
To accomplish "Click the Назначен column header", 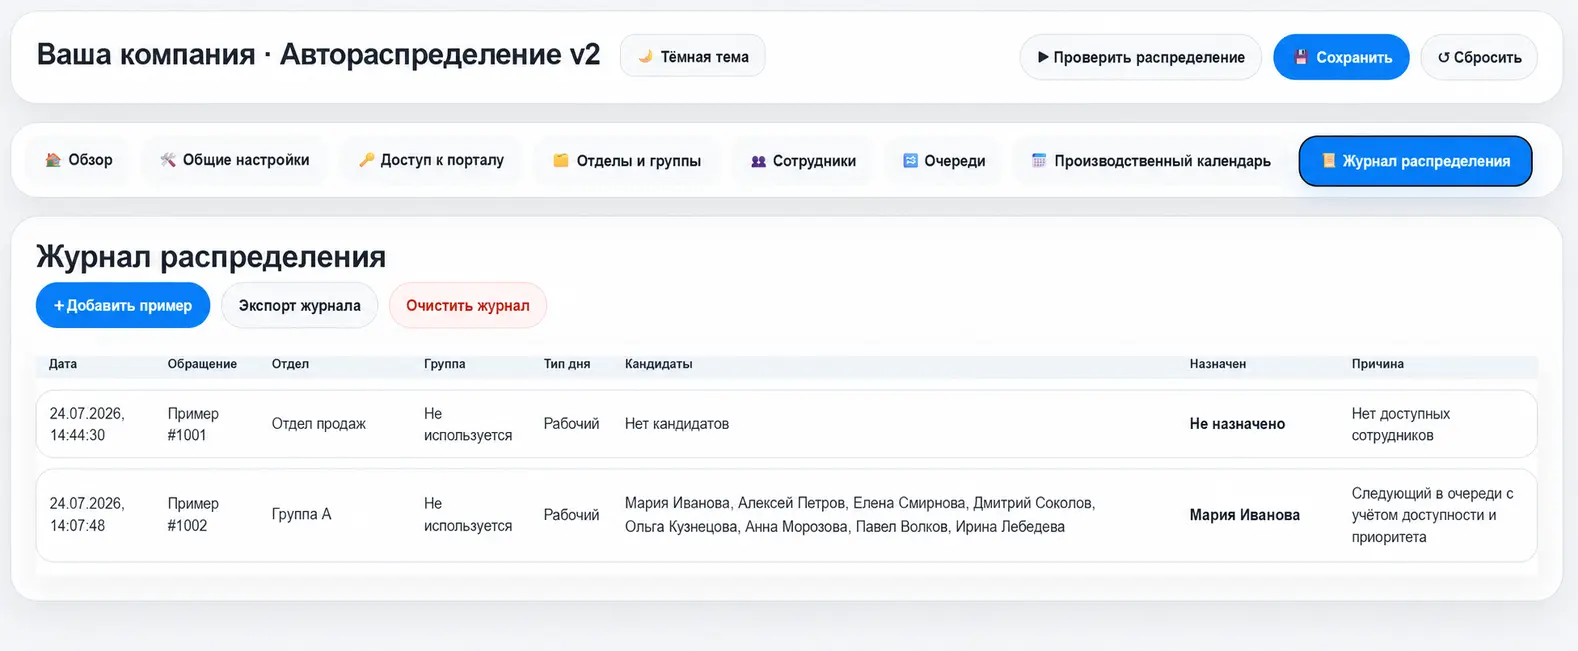I will coord(1218,364).
